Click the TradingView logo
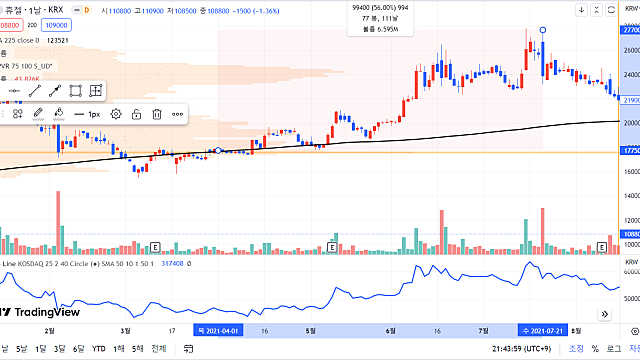The width and height of the screenshot is (640, 360). pyautogui.click(x=40, y=312)
